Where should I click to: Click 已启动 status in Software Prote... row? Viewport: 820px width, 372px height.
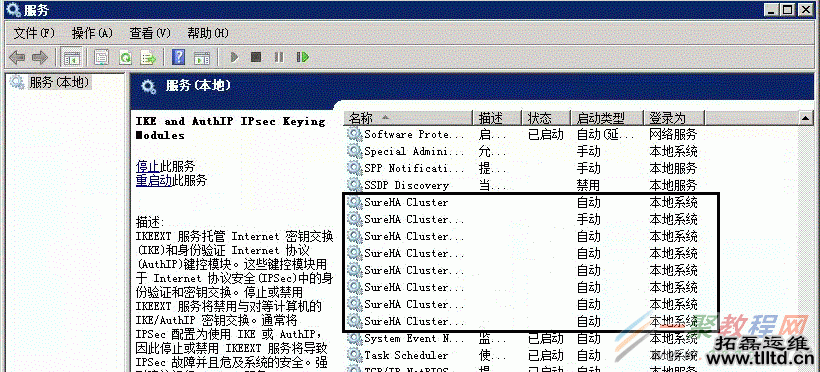pos(545,134)
